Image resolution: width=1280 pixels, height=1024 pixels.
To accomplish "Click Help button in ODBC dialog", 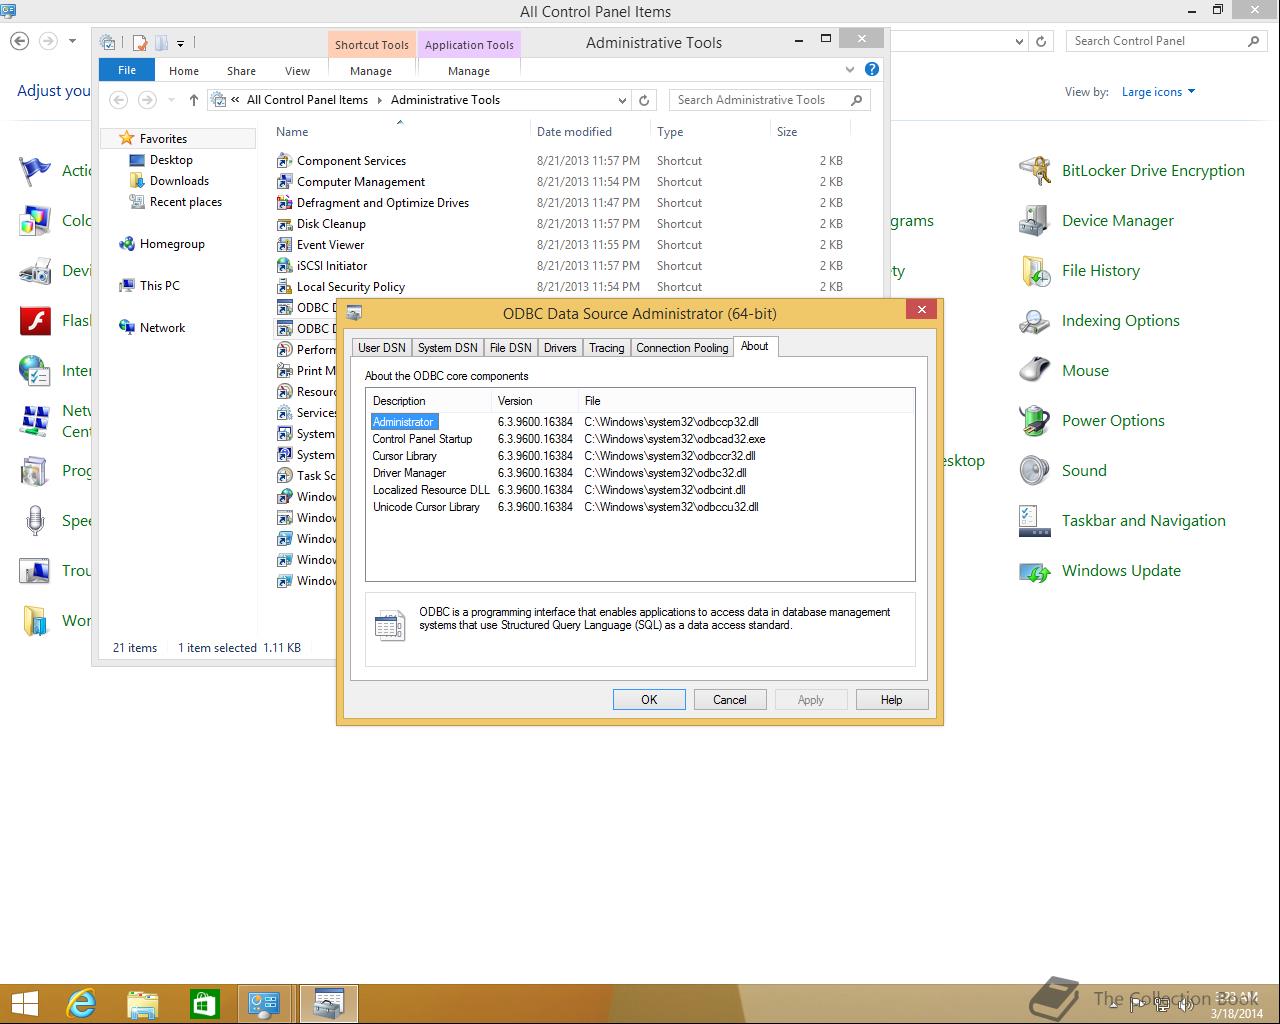I will (x=892, y=700).
